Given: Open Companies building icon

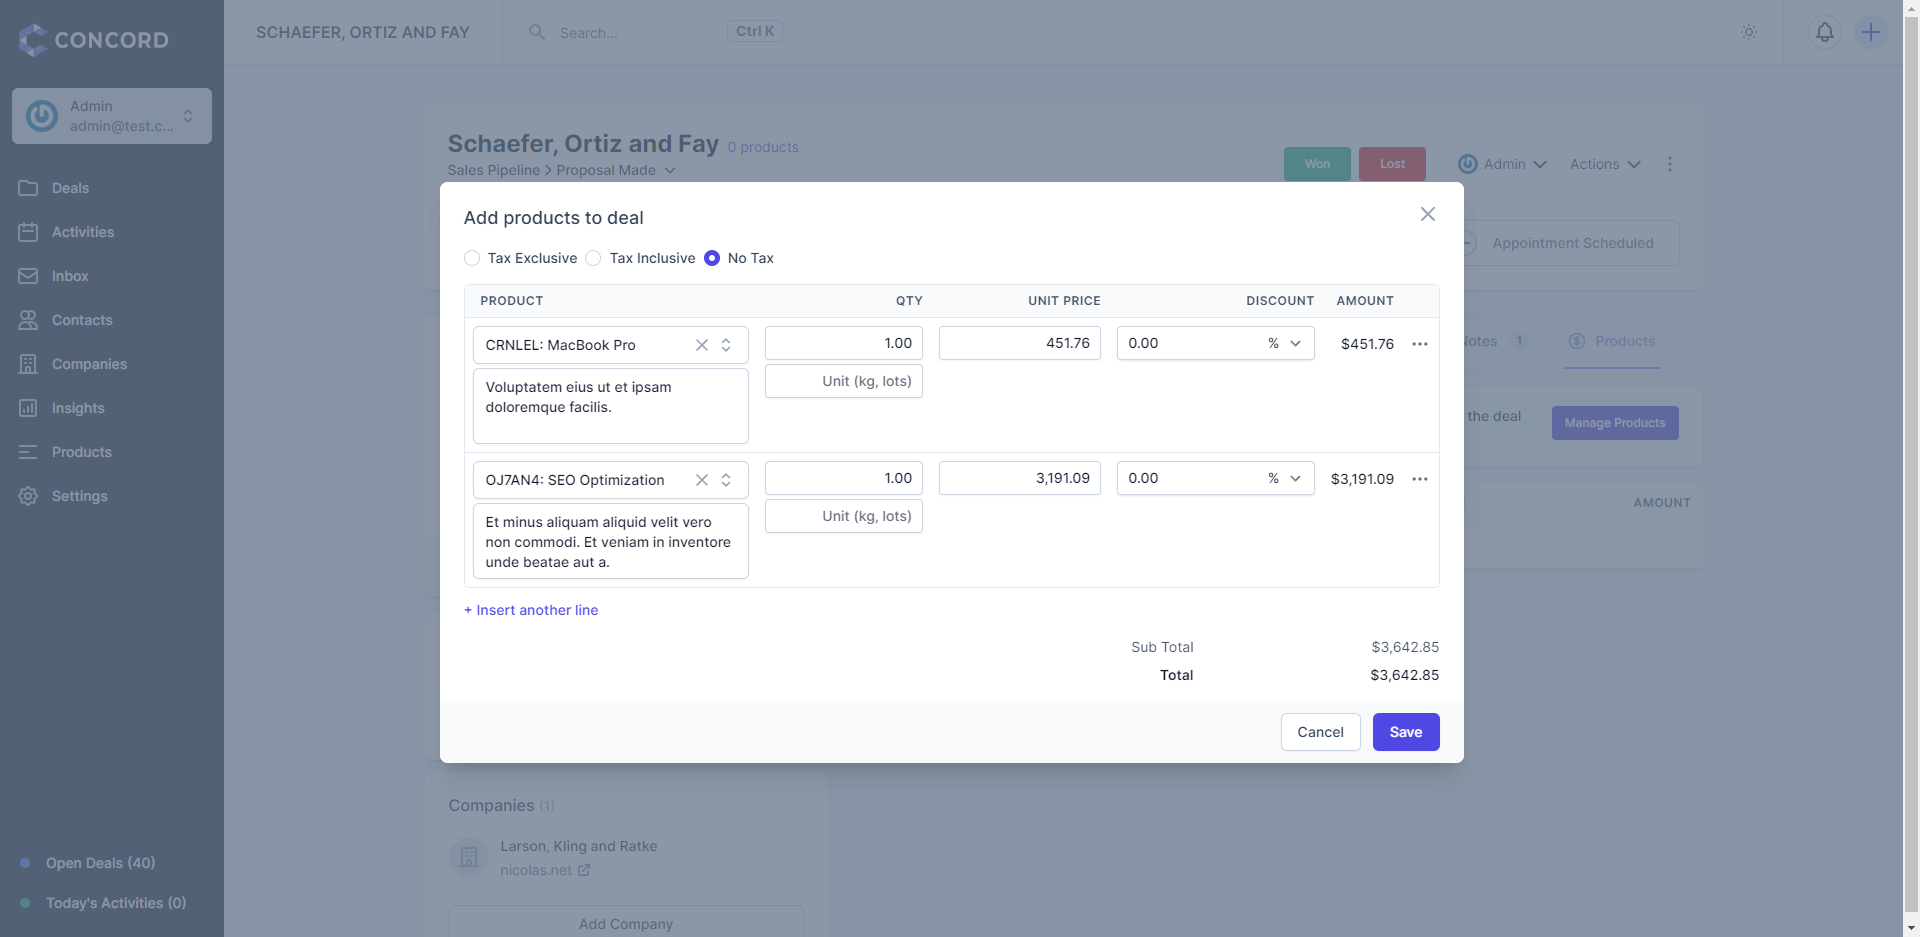Looking at the screenshot, I should coord(28,364).
